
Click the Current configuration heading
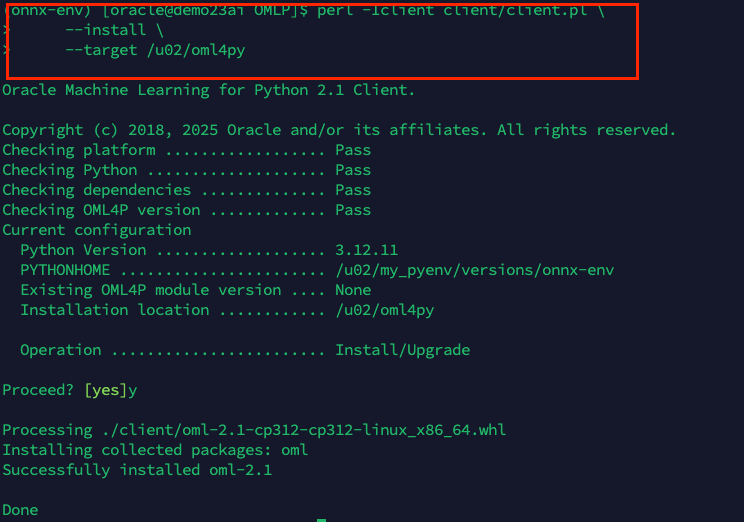coord(96,230)
